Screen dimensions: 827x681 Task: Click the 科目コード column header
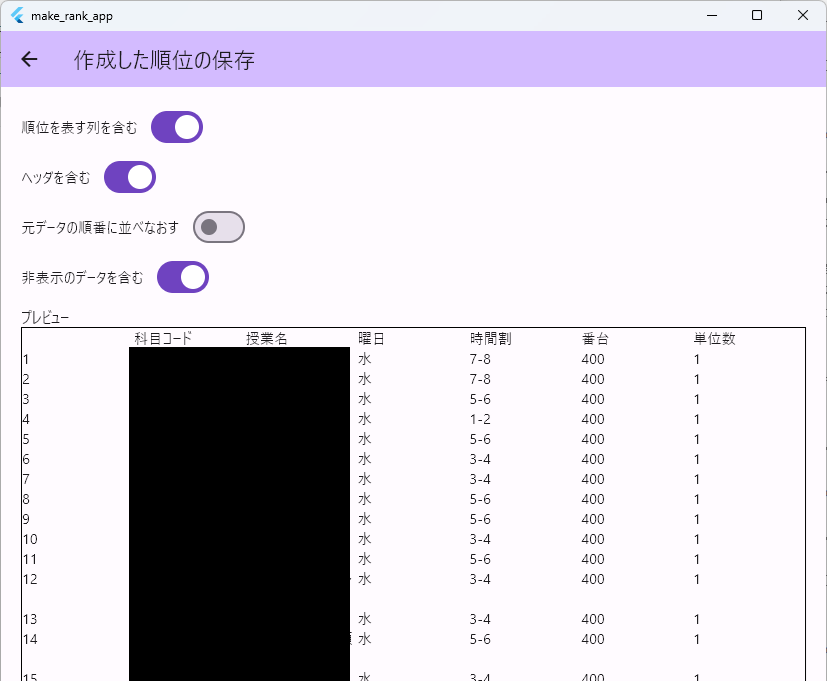[163, 339]
